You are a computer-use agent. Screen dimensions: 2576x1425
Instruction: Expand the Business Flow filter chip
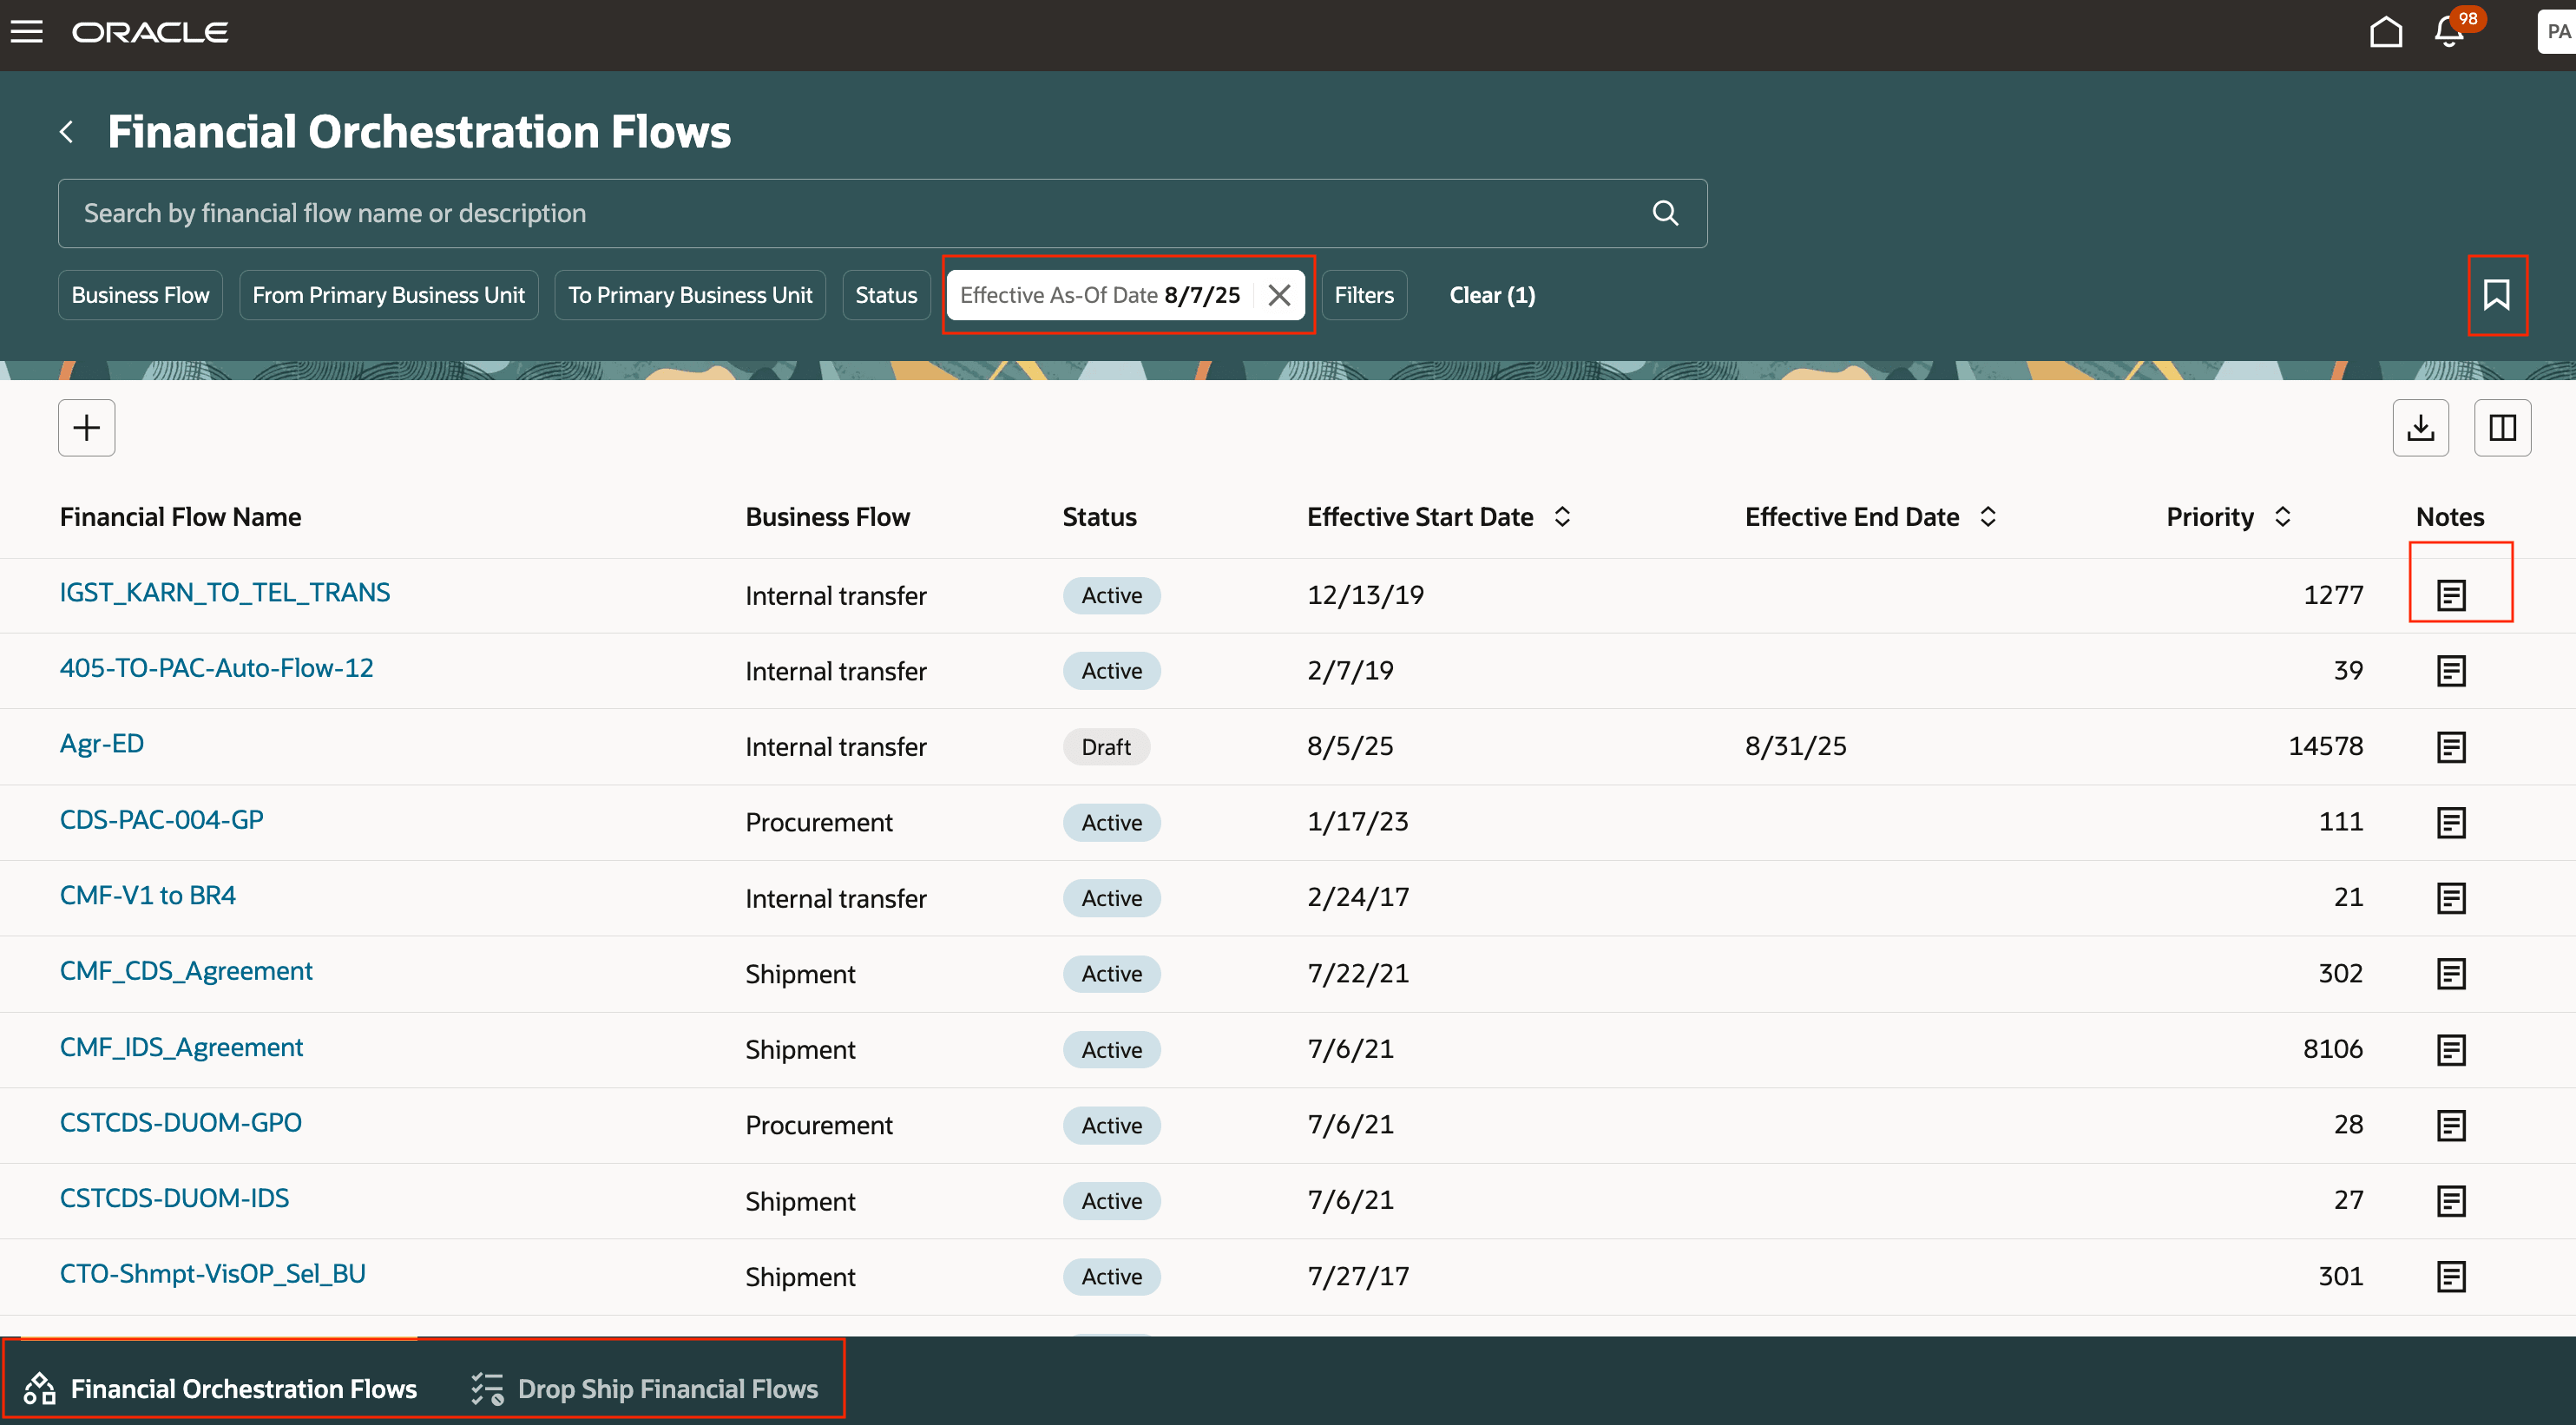[140, 295]
